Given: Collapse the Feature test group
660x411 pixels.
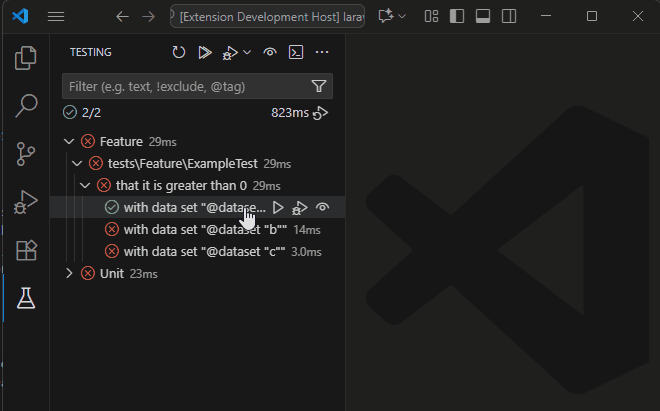Looking at the screenshot, I should (69, 142).
